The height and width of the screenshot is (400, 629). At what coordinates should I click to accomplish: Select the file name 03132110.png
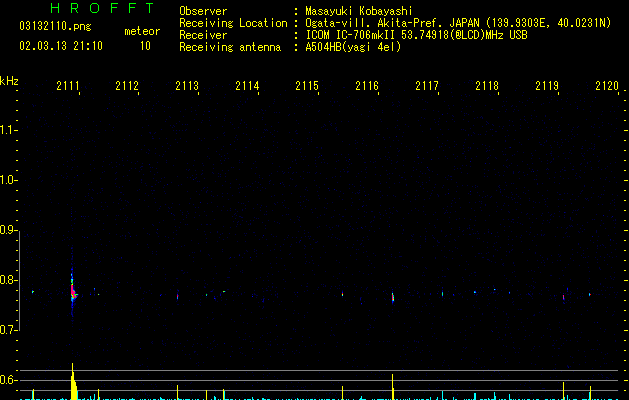(55, 27)
